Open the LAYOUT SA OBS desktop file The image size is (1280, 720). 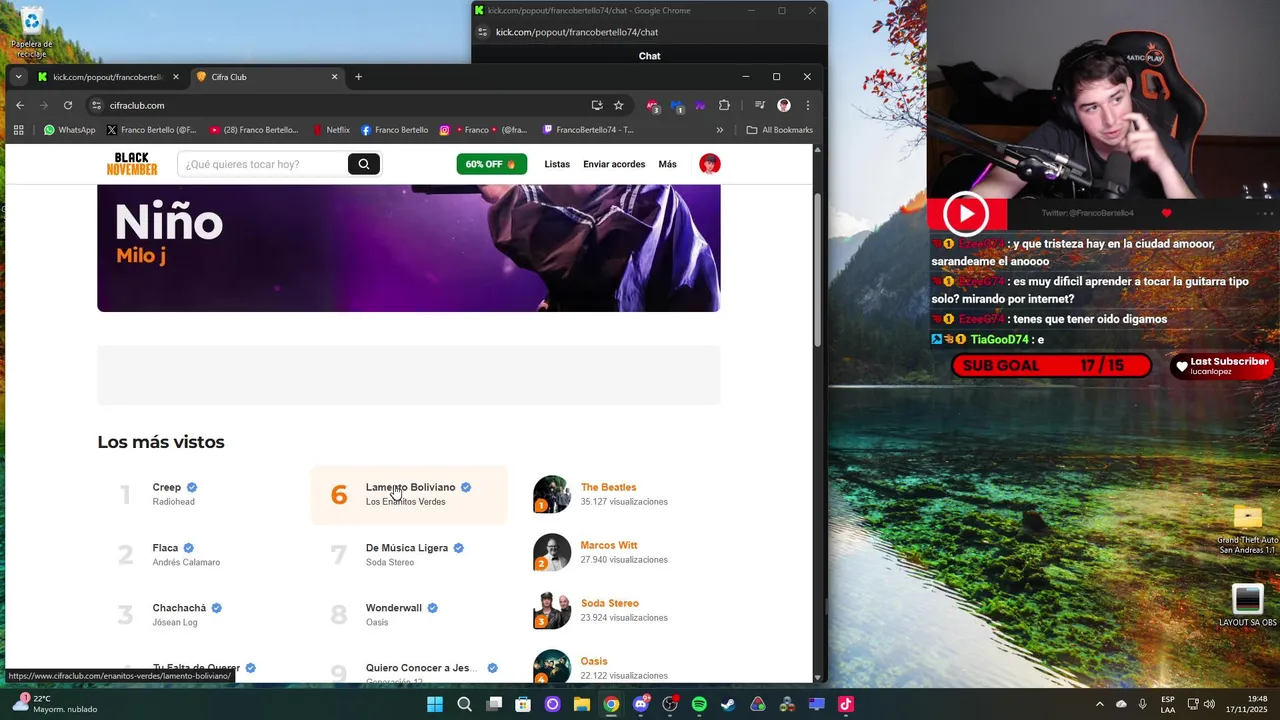point(1247,606)
